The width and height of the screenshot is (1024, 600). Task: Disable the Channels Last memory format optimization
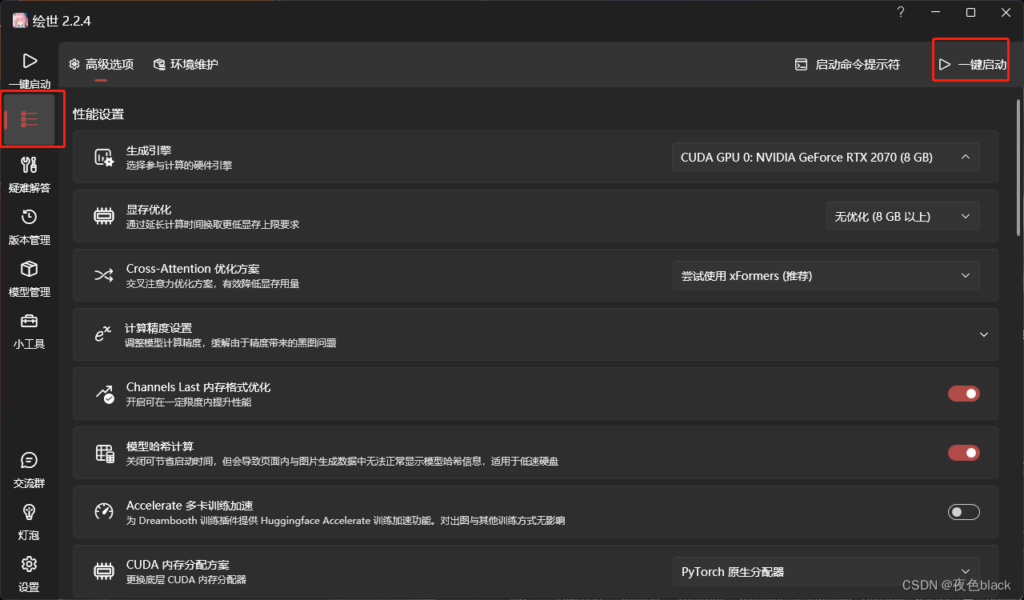pyautogui.click(x=962, y=394)
